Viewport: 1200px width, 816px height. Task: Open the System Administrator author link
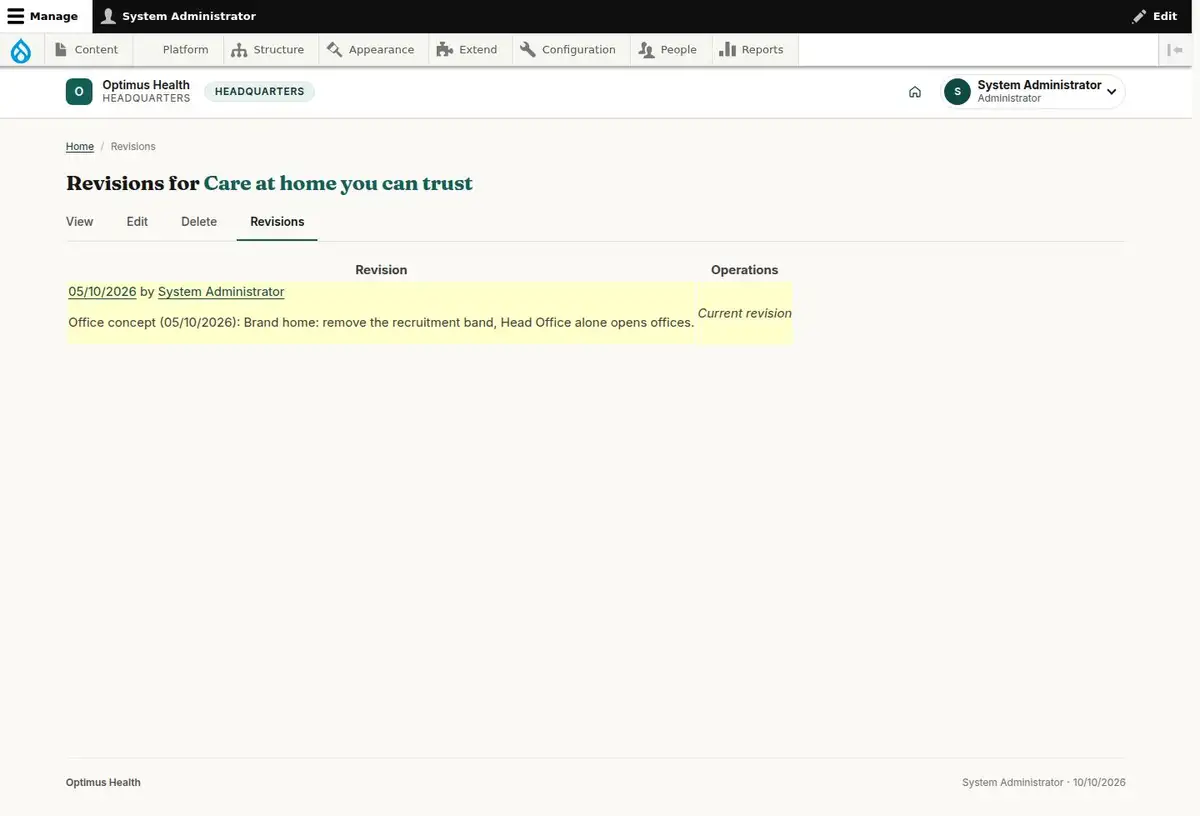coord(221,292)
